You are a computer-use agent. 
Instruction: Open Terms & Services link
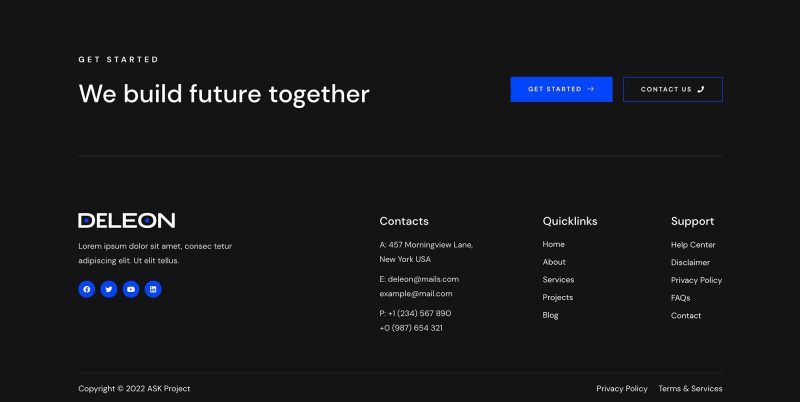pos(690,388)
